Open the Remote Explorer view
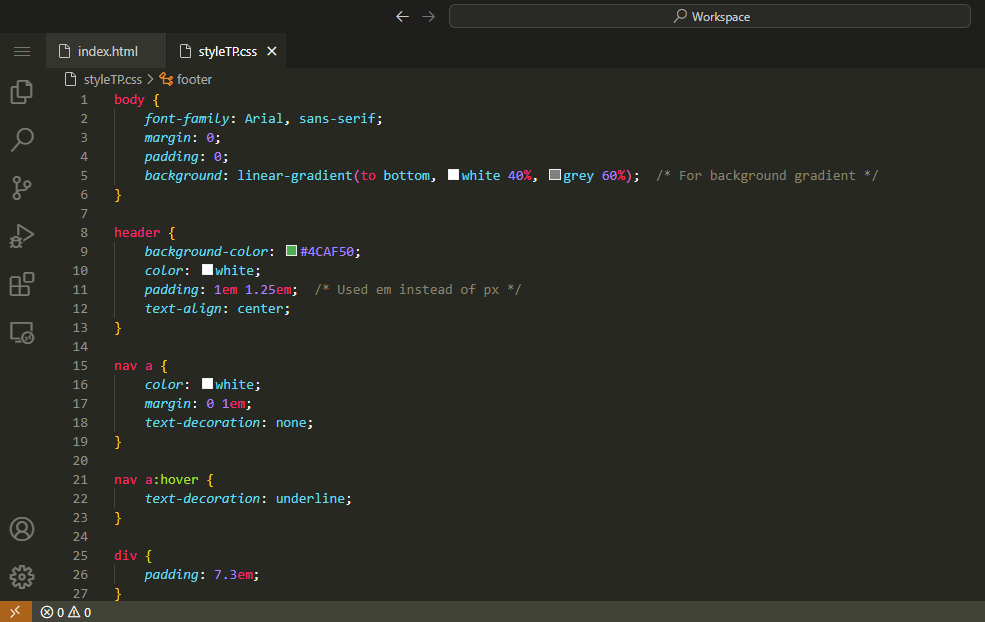 click(22, 332)
